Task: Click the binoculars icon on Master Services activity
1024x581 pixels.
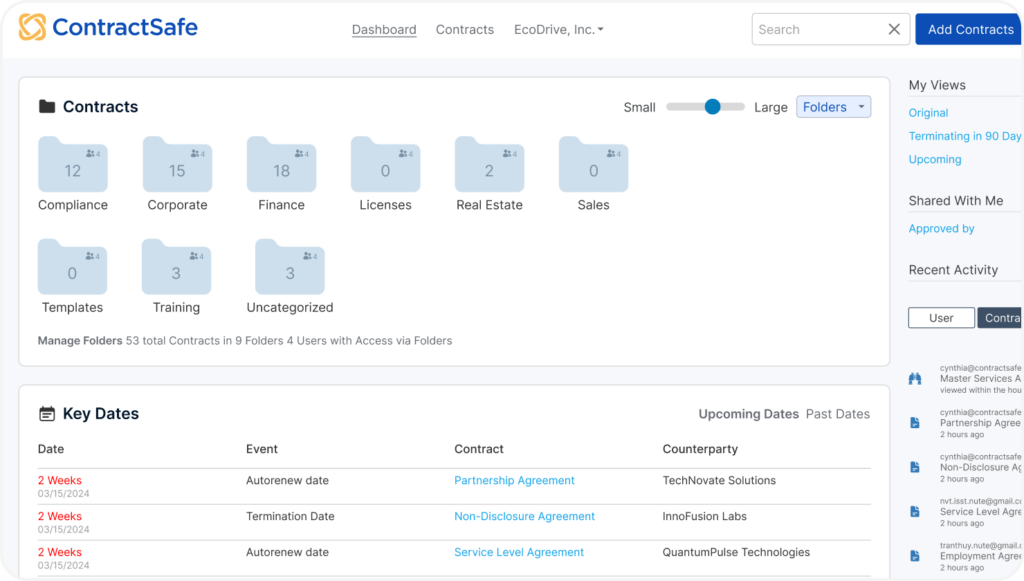Action: (914, 379)
